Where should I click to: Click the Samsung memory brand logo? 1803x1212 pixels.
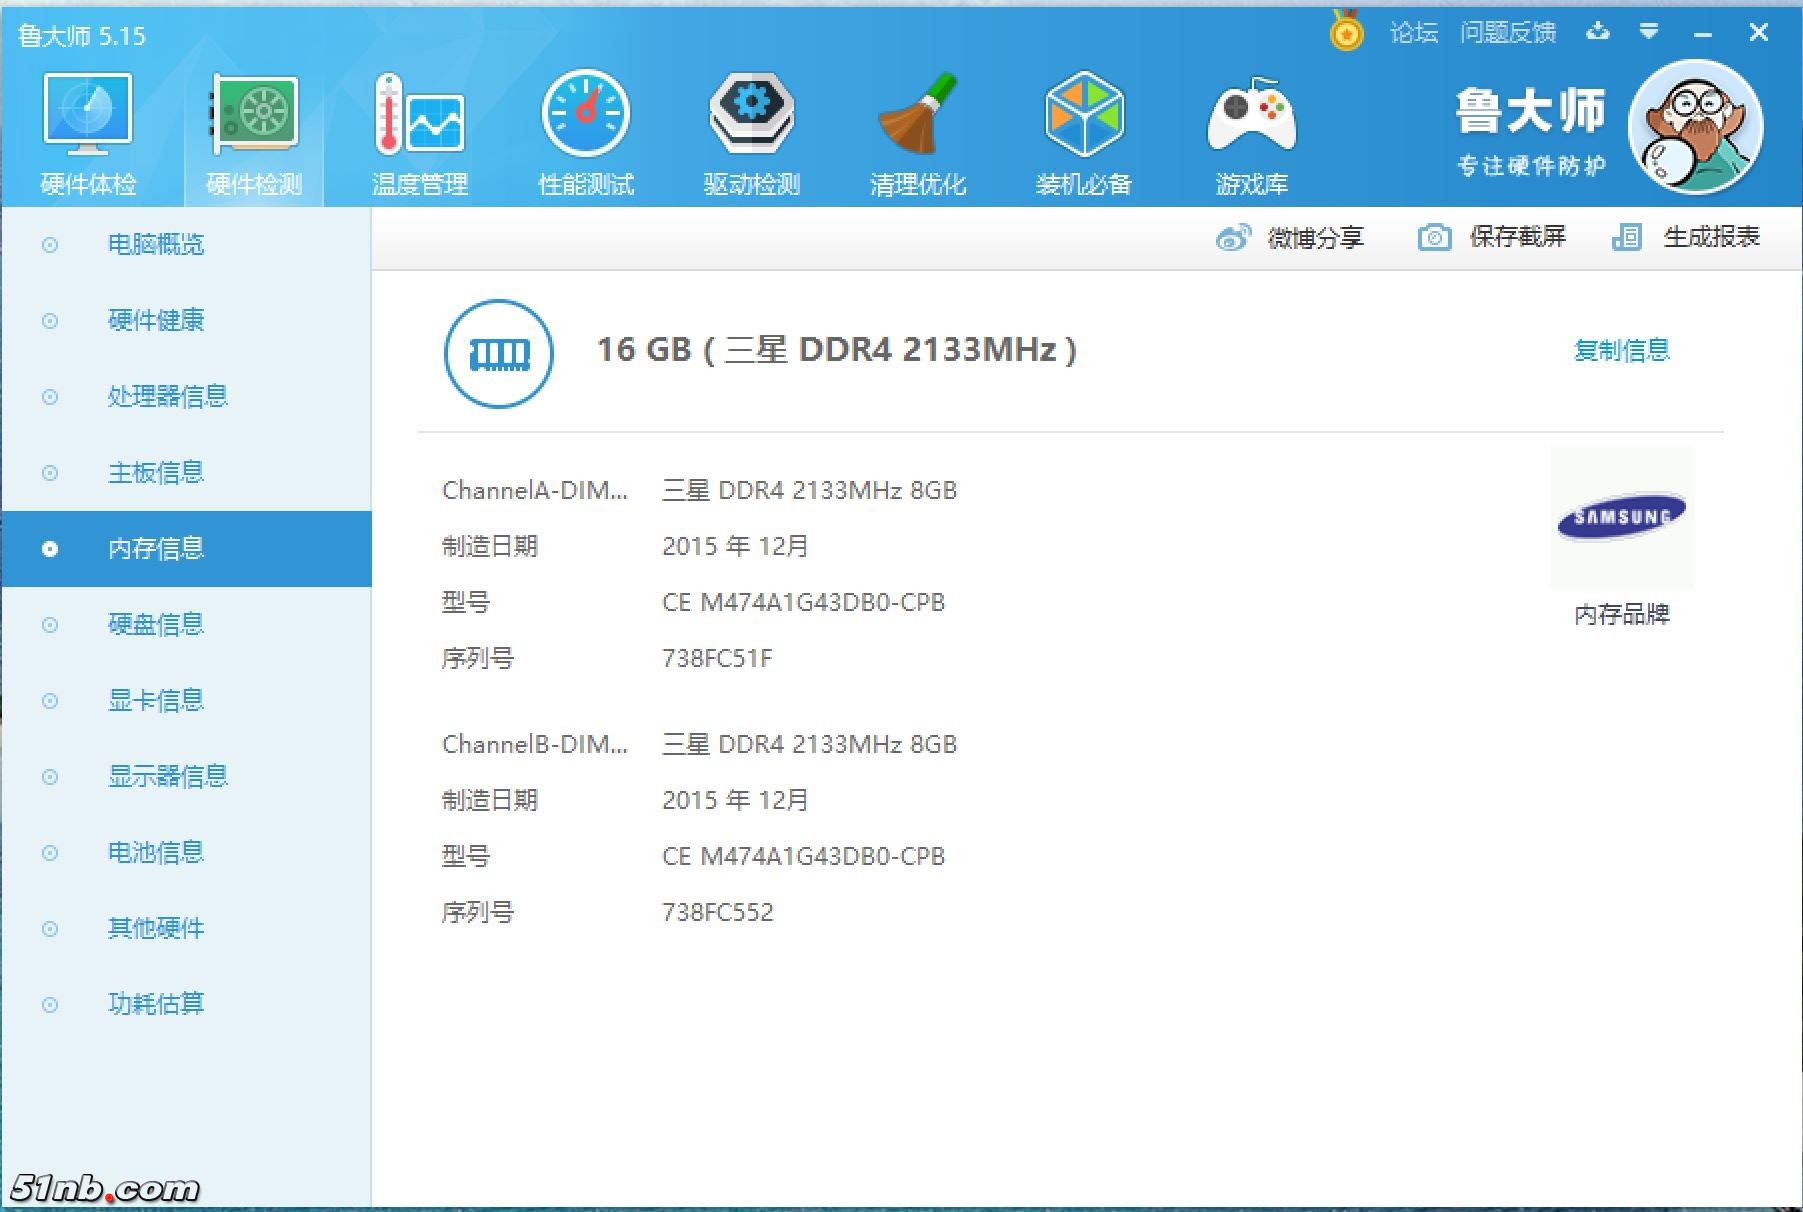pos(1621,517)
